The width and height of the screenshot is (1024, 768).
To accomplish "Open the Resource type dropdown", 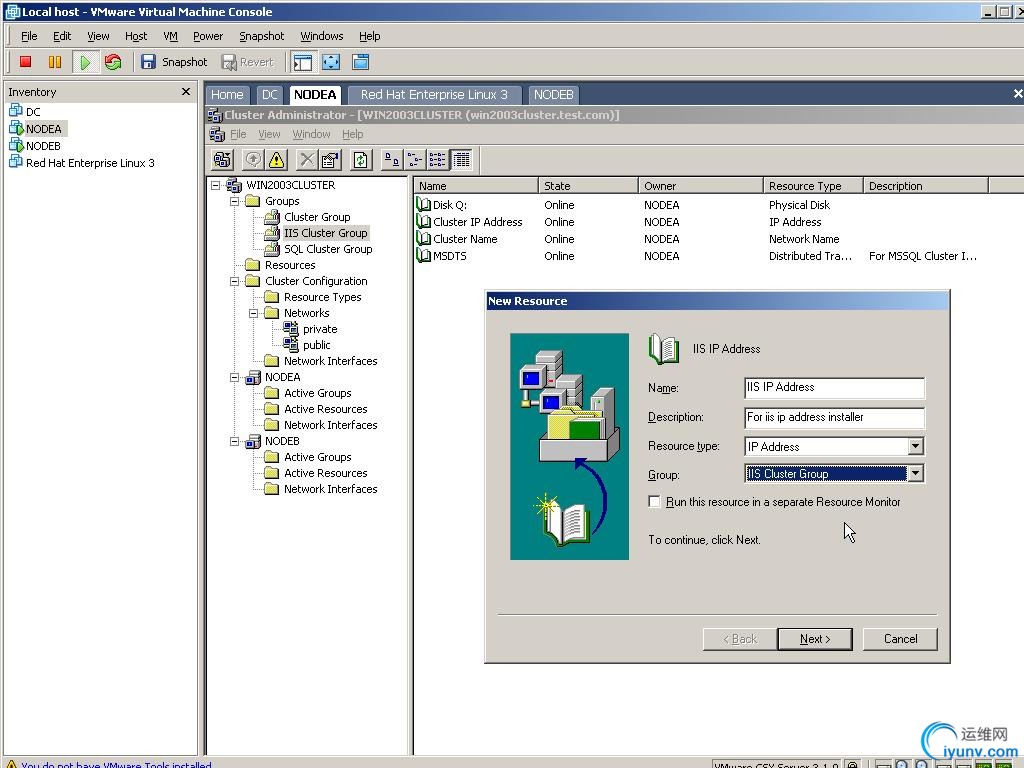I will click(x=915, y=447).
